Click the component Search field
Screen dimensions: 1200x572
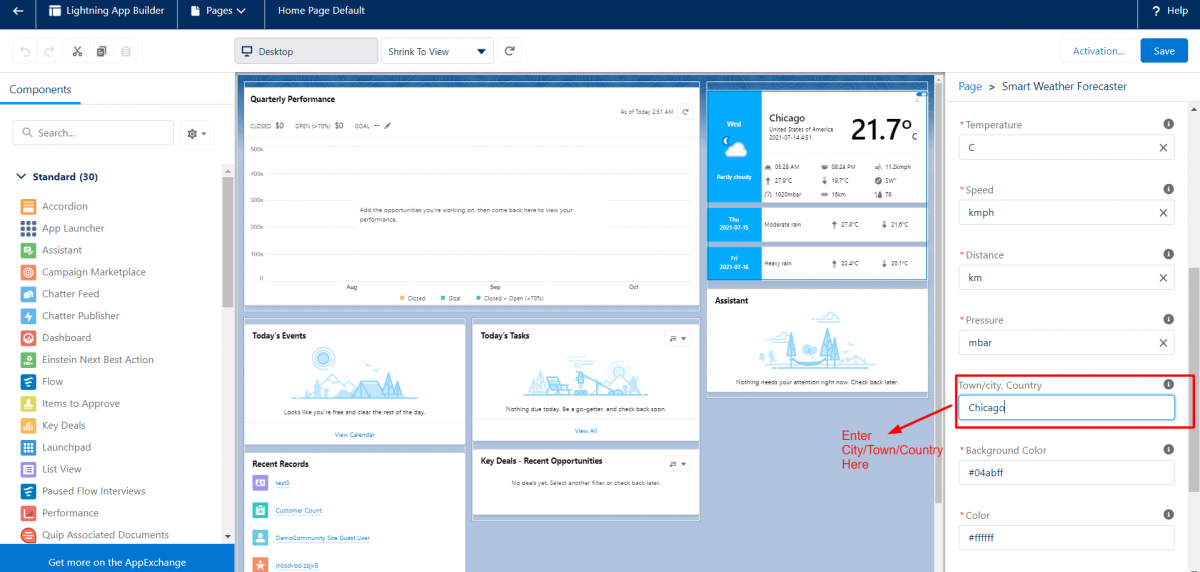(93, 132)
